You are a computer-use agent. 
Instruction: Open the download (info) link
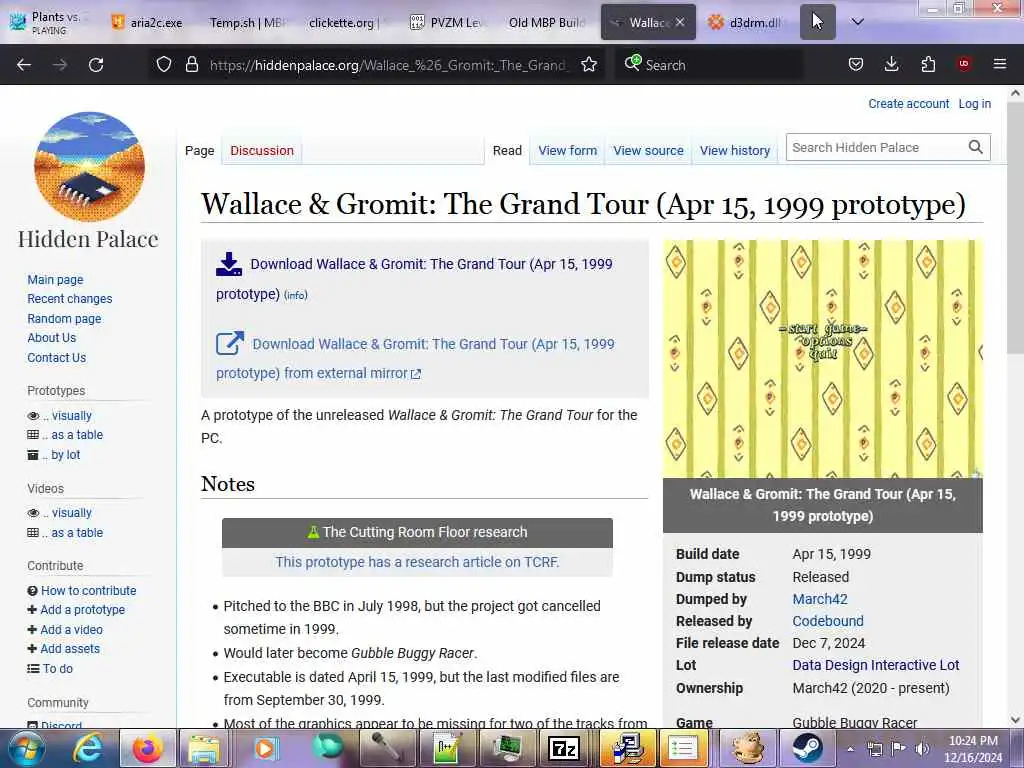click(x=296, y=295)
